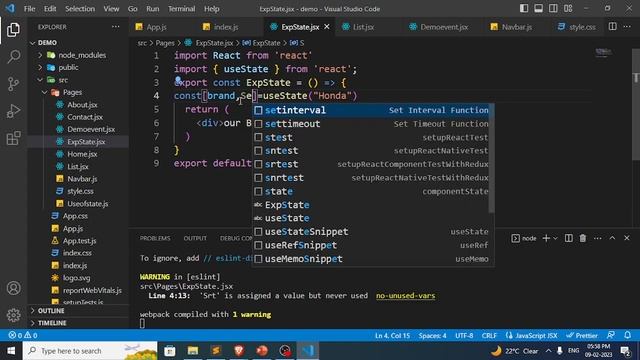Image resolution: width=640 pixels, height=360 pixels.
Task: Go to line via Ln 4, Col 15
Action: click(392, 336)
